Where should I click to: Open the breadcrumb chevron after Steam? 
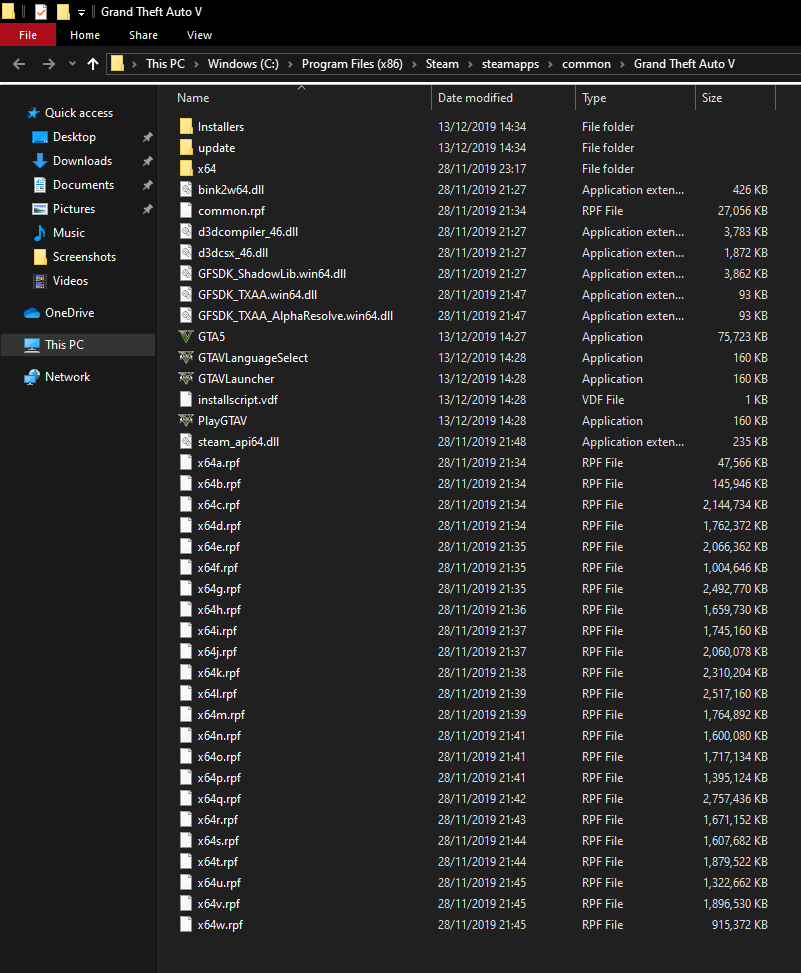pyautogui.click(x=470, y=63)
